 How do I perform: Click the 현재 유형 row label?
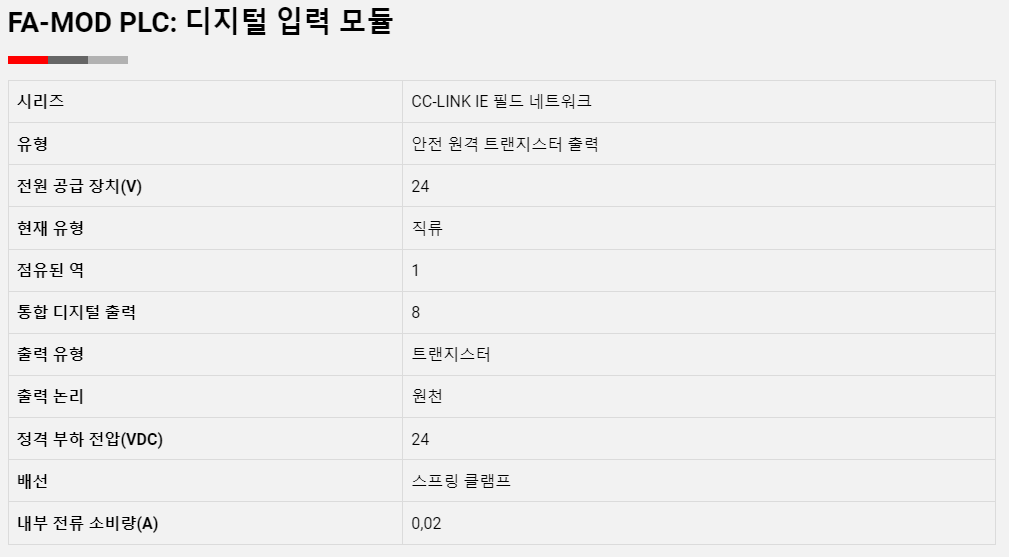(50, 228)
